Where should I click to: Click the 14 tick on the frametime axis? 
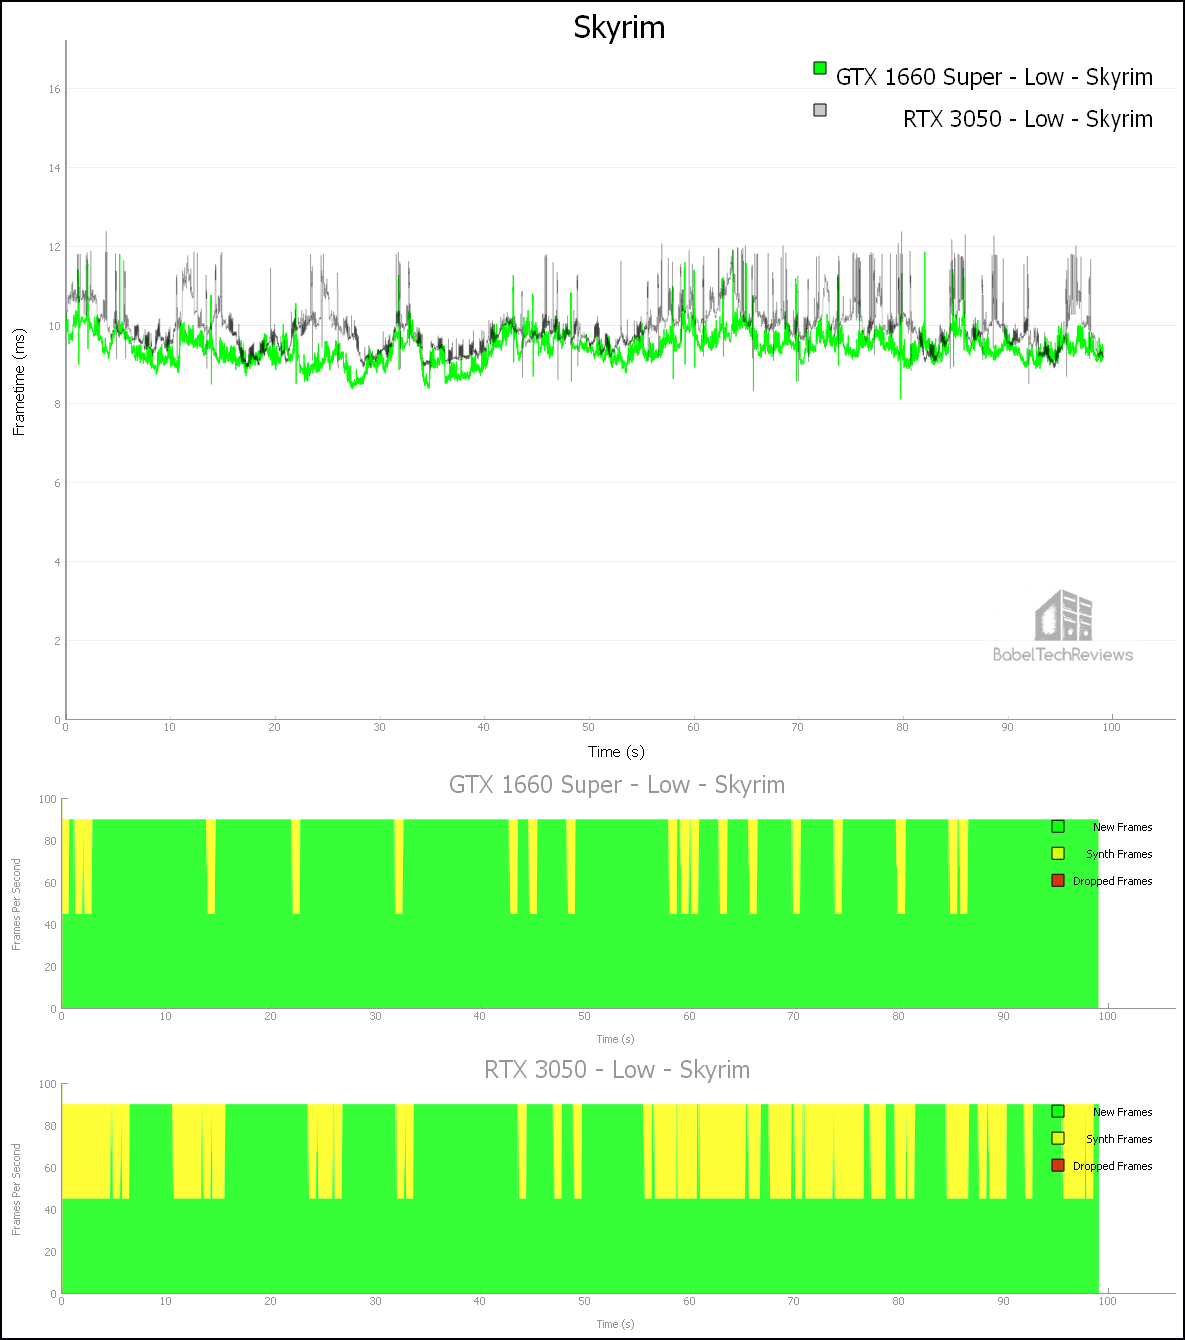(x=54, y=168)
